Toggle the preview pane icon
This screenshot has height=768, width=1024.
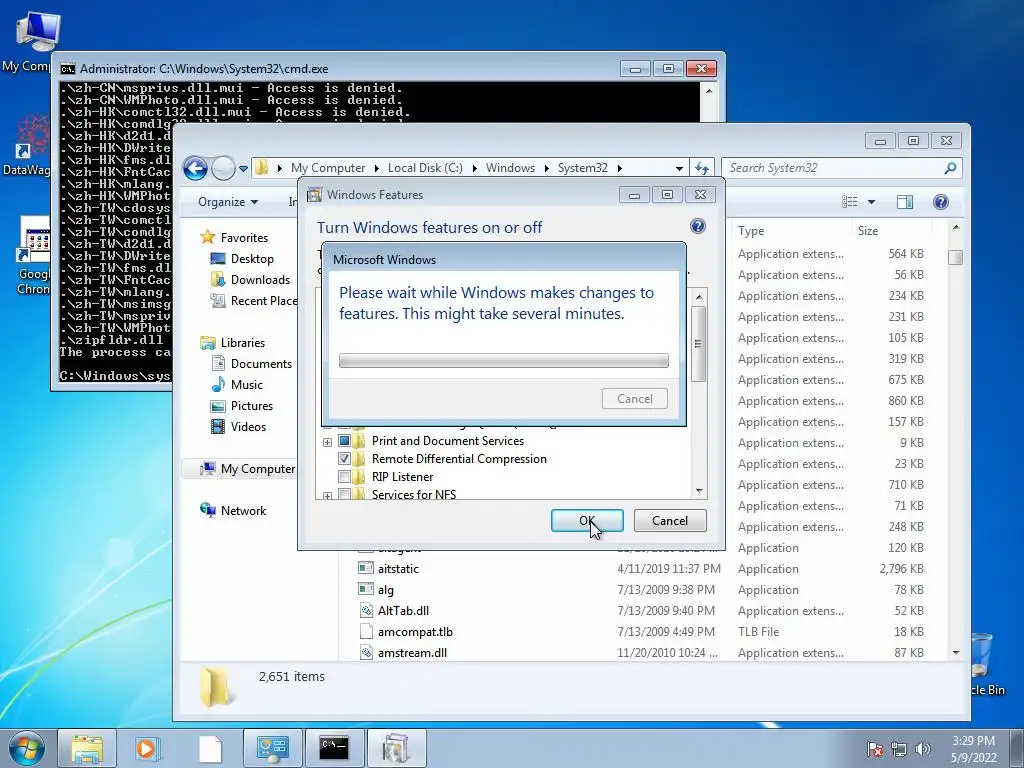click(x=905, y=202)
